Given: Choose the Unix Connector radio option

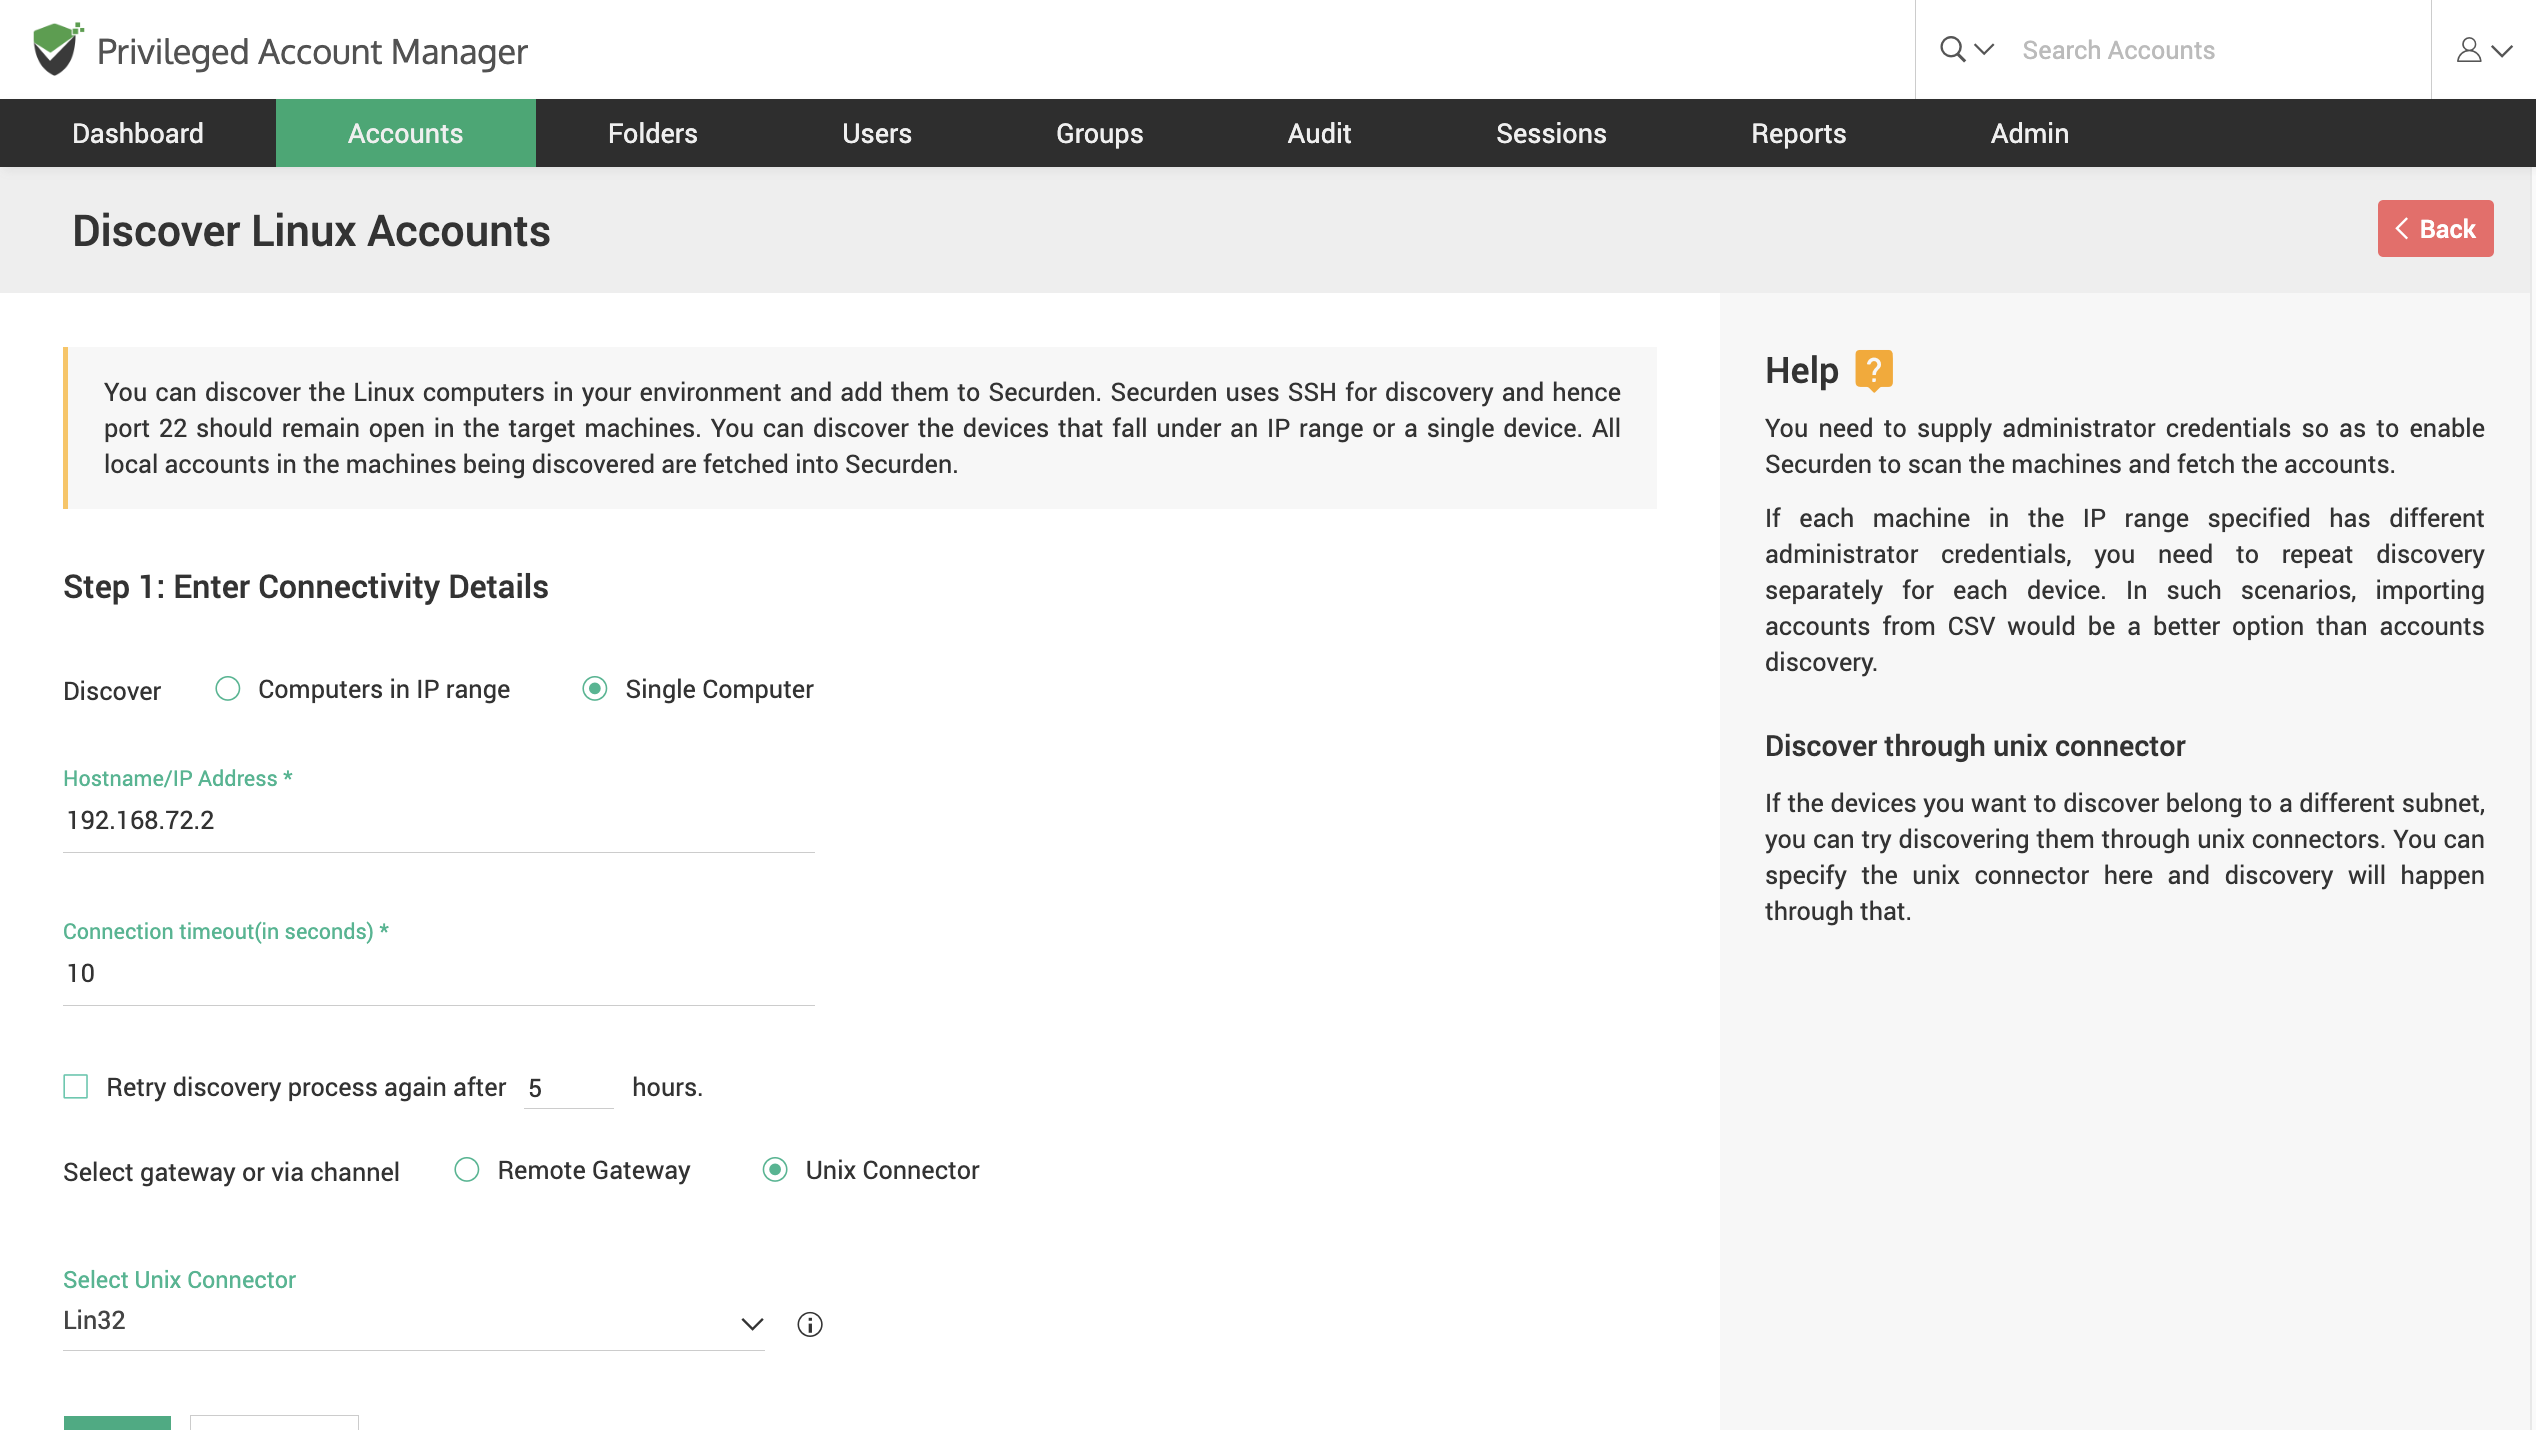Looking at the screenshot, I should click(775, 1170).
